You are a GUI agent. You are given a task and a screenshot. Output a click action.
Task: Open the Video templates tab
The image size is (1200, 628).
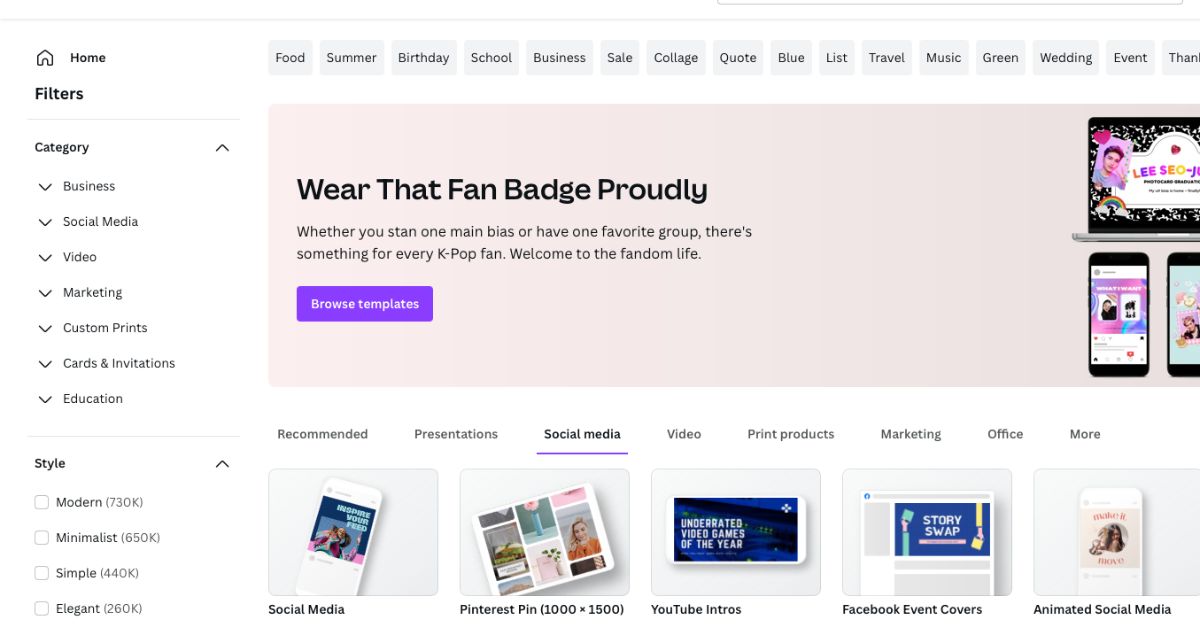[684, 433]
